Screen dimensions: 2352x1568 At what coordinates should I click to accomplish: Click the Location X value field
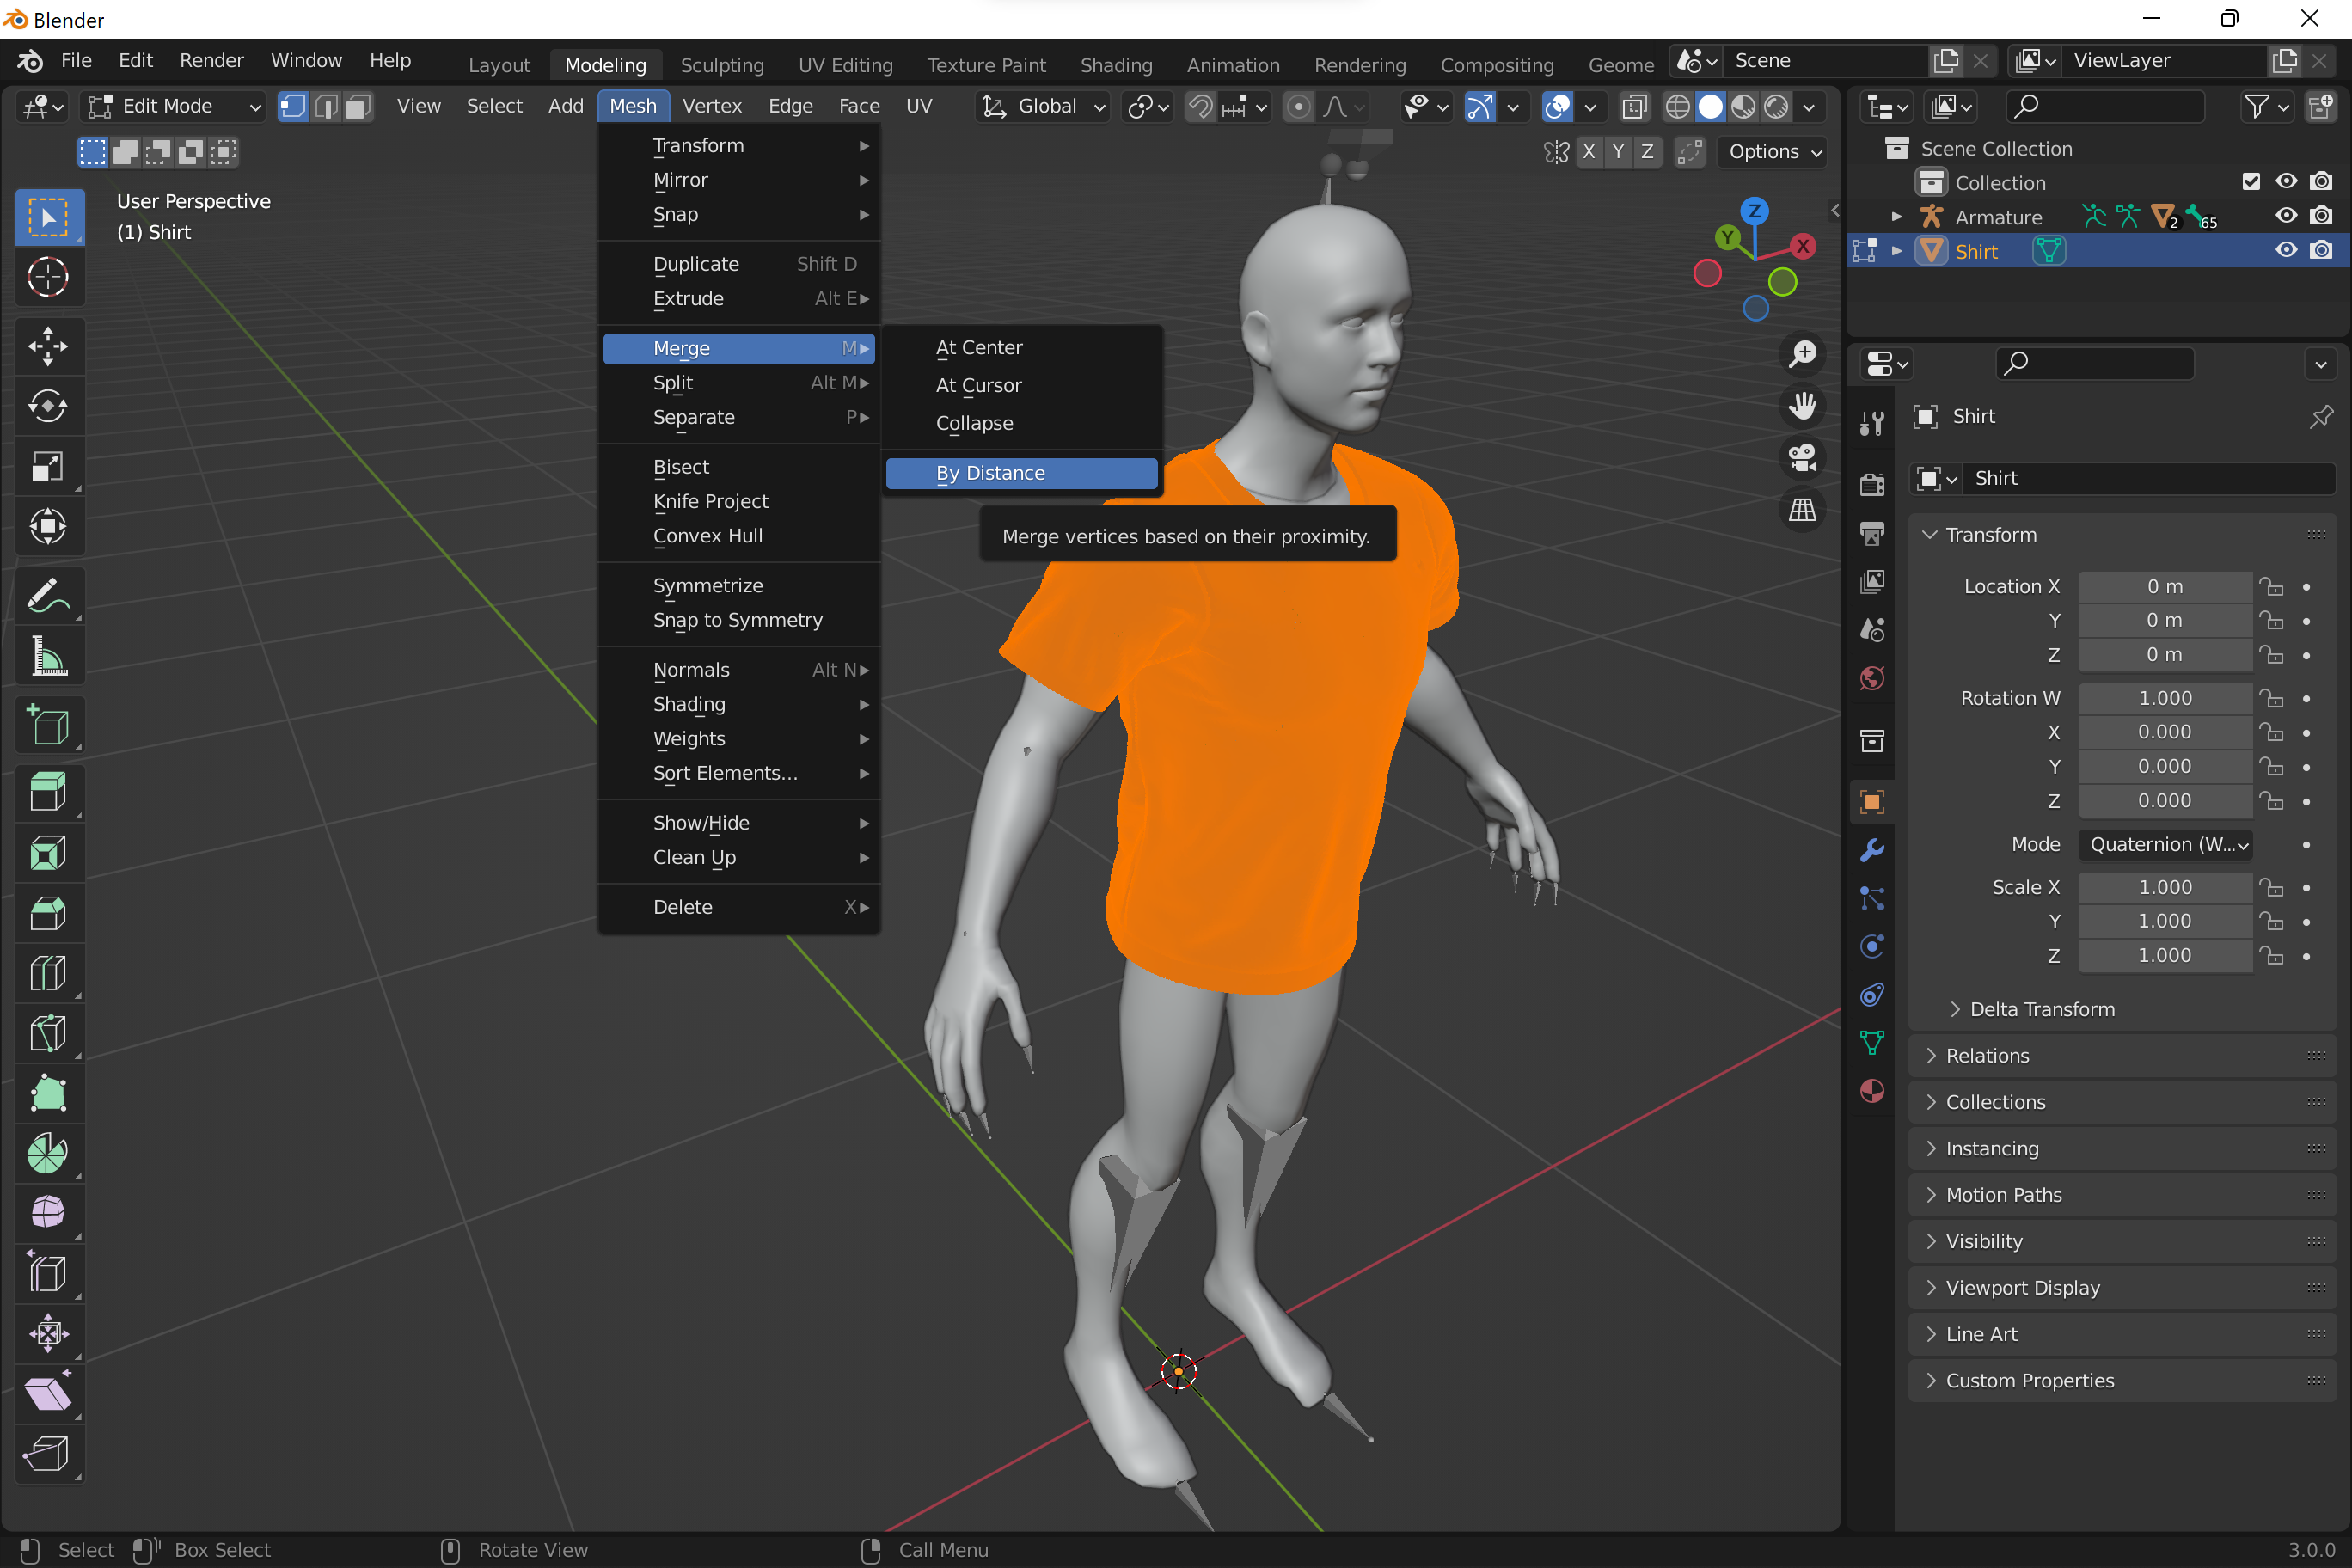[2164, 586]
